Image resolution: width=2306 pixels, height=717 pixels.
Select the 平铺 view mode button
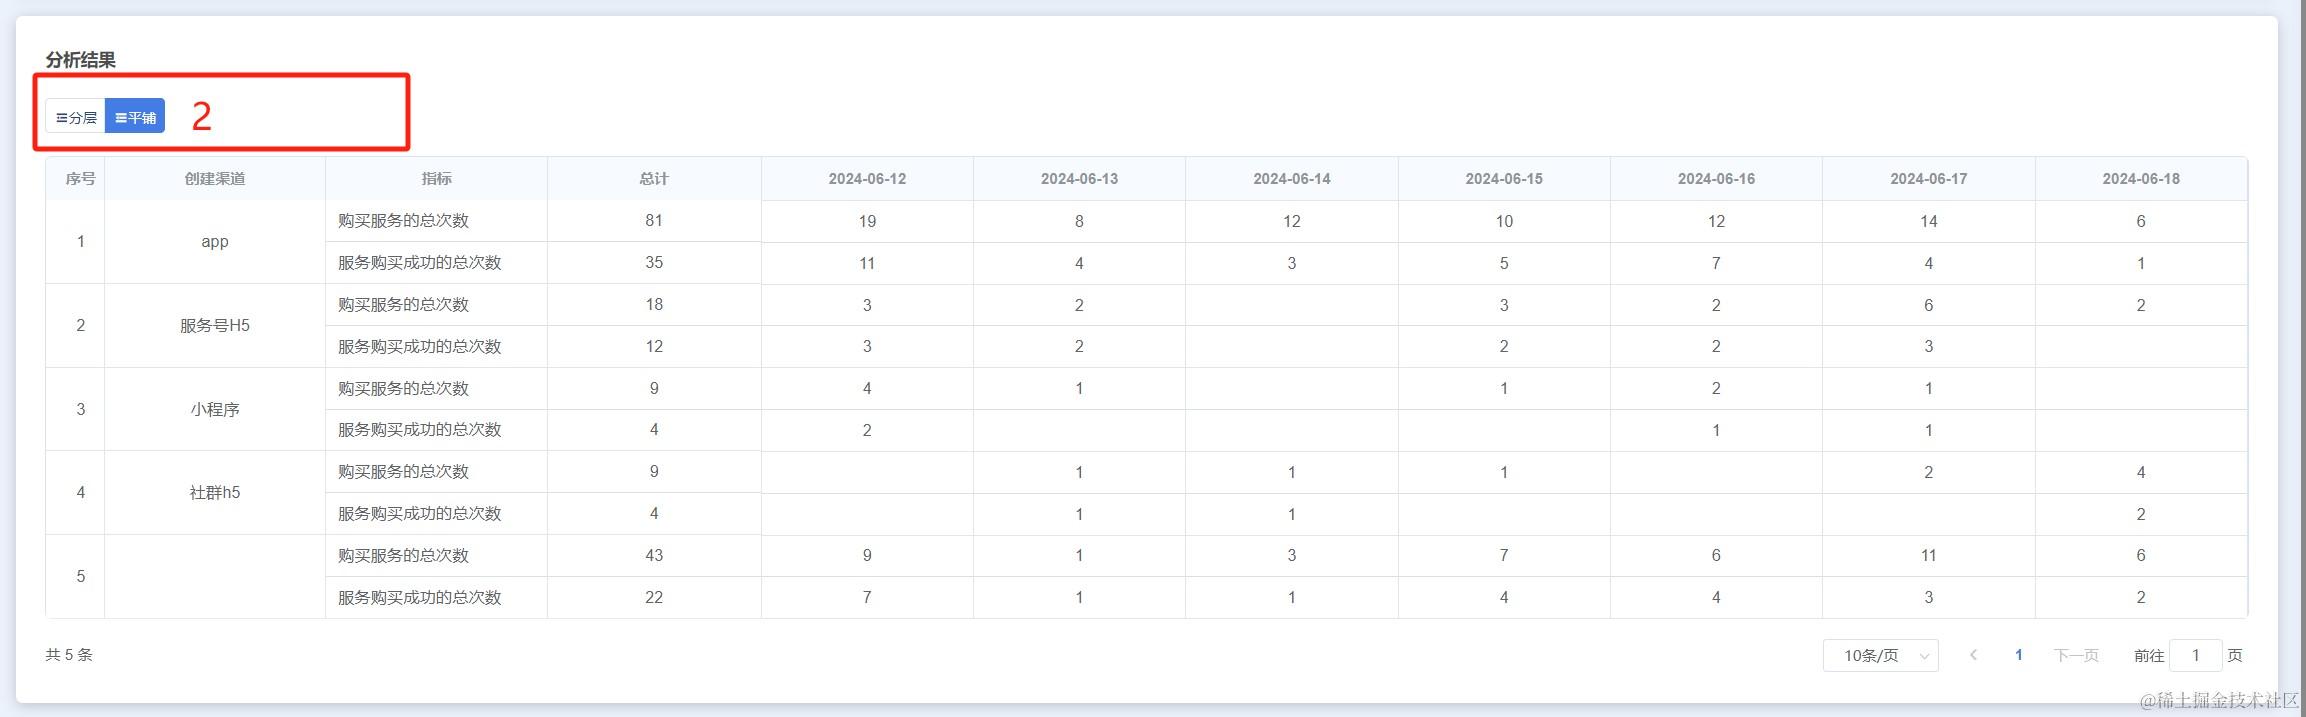pyautogui.click(x=135, y=117)
